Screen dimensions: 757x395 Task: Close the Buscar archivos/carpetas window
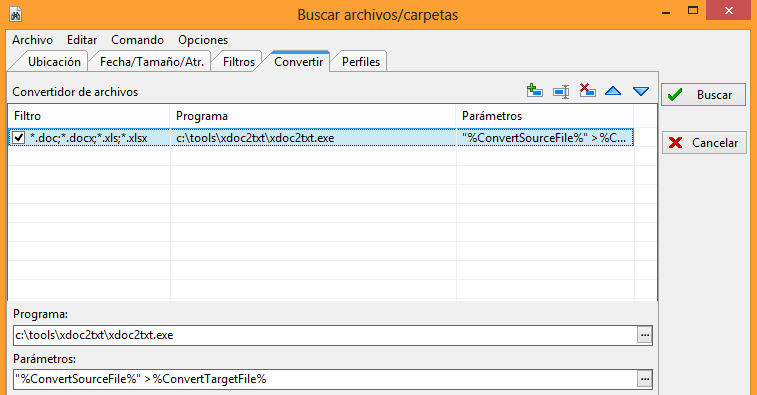tap(729, 10)
